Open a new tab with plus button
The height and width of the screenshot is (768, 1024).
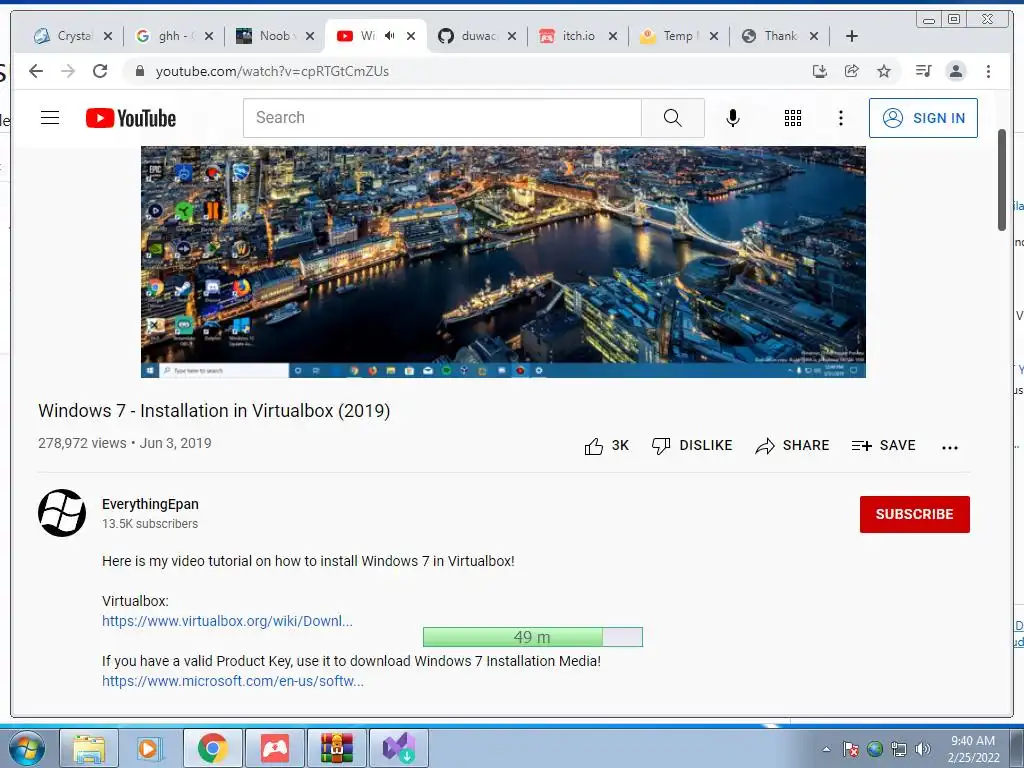(852, 36)
